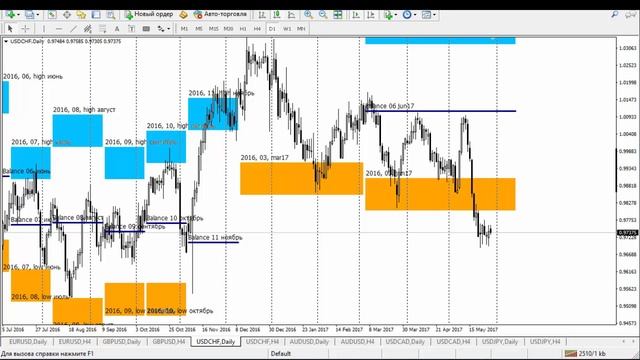Screen dimensions: 640x360
Task: Open the Profiles icon
Action: (29, 15)
